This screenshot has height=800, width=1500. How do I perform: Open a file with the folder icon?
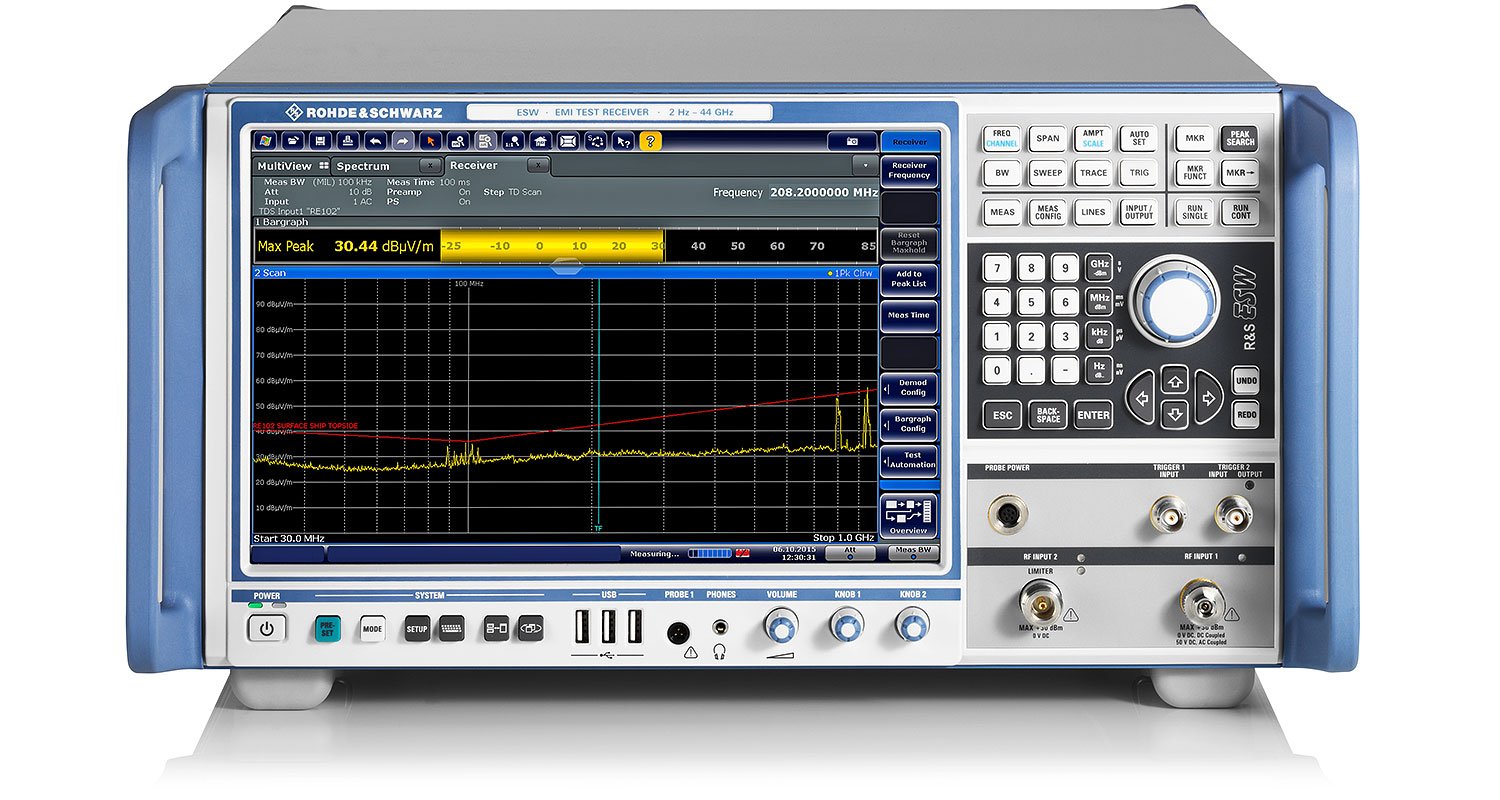[294, 141]
